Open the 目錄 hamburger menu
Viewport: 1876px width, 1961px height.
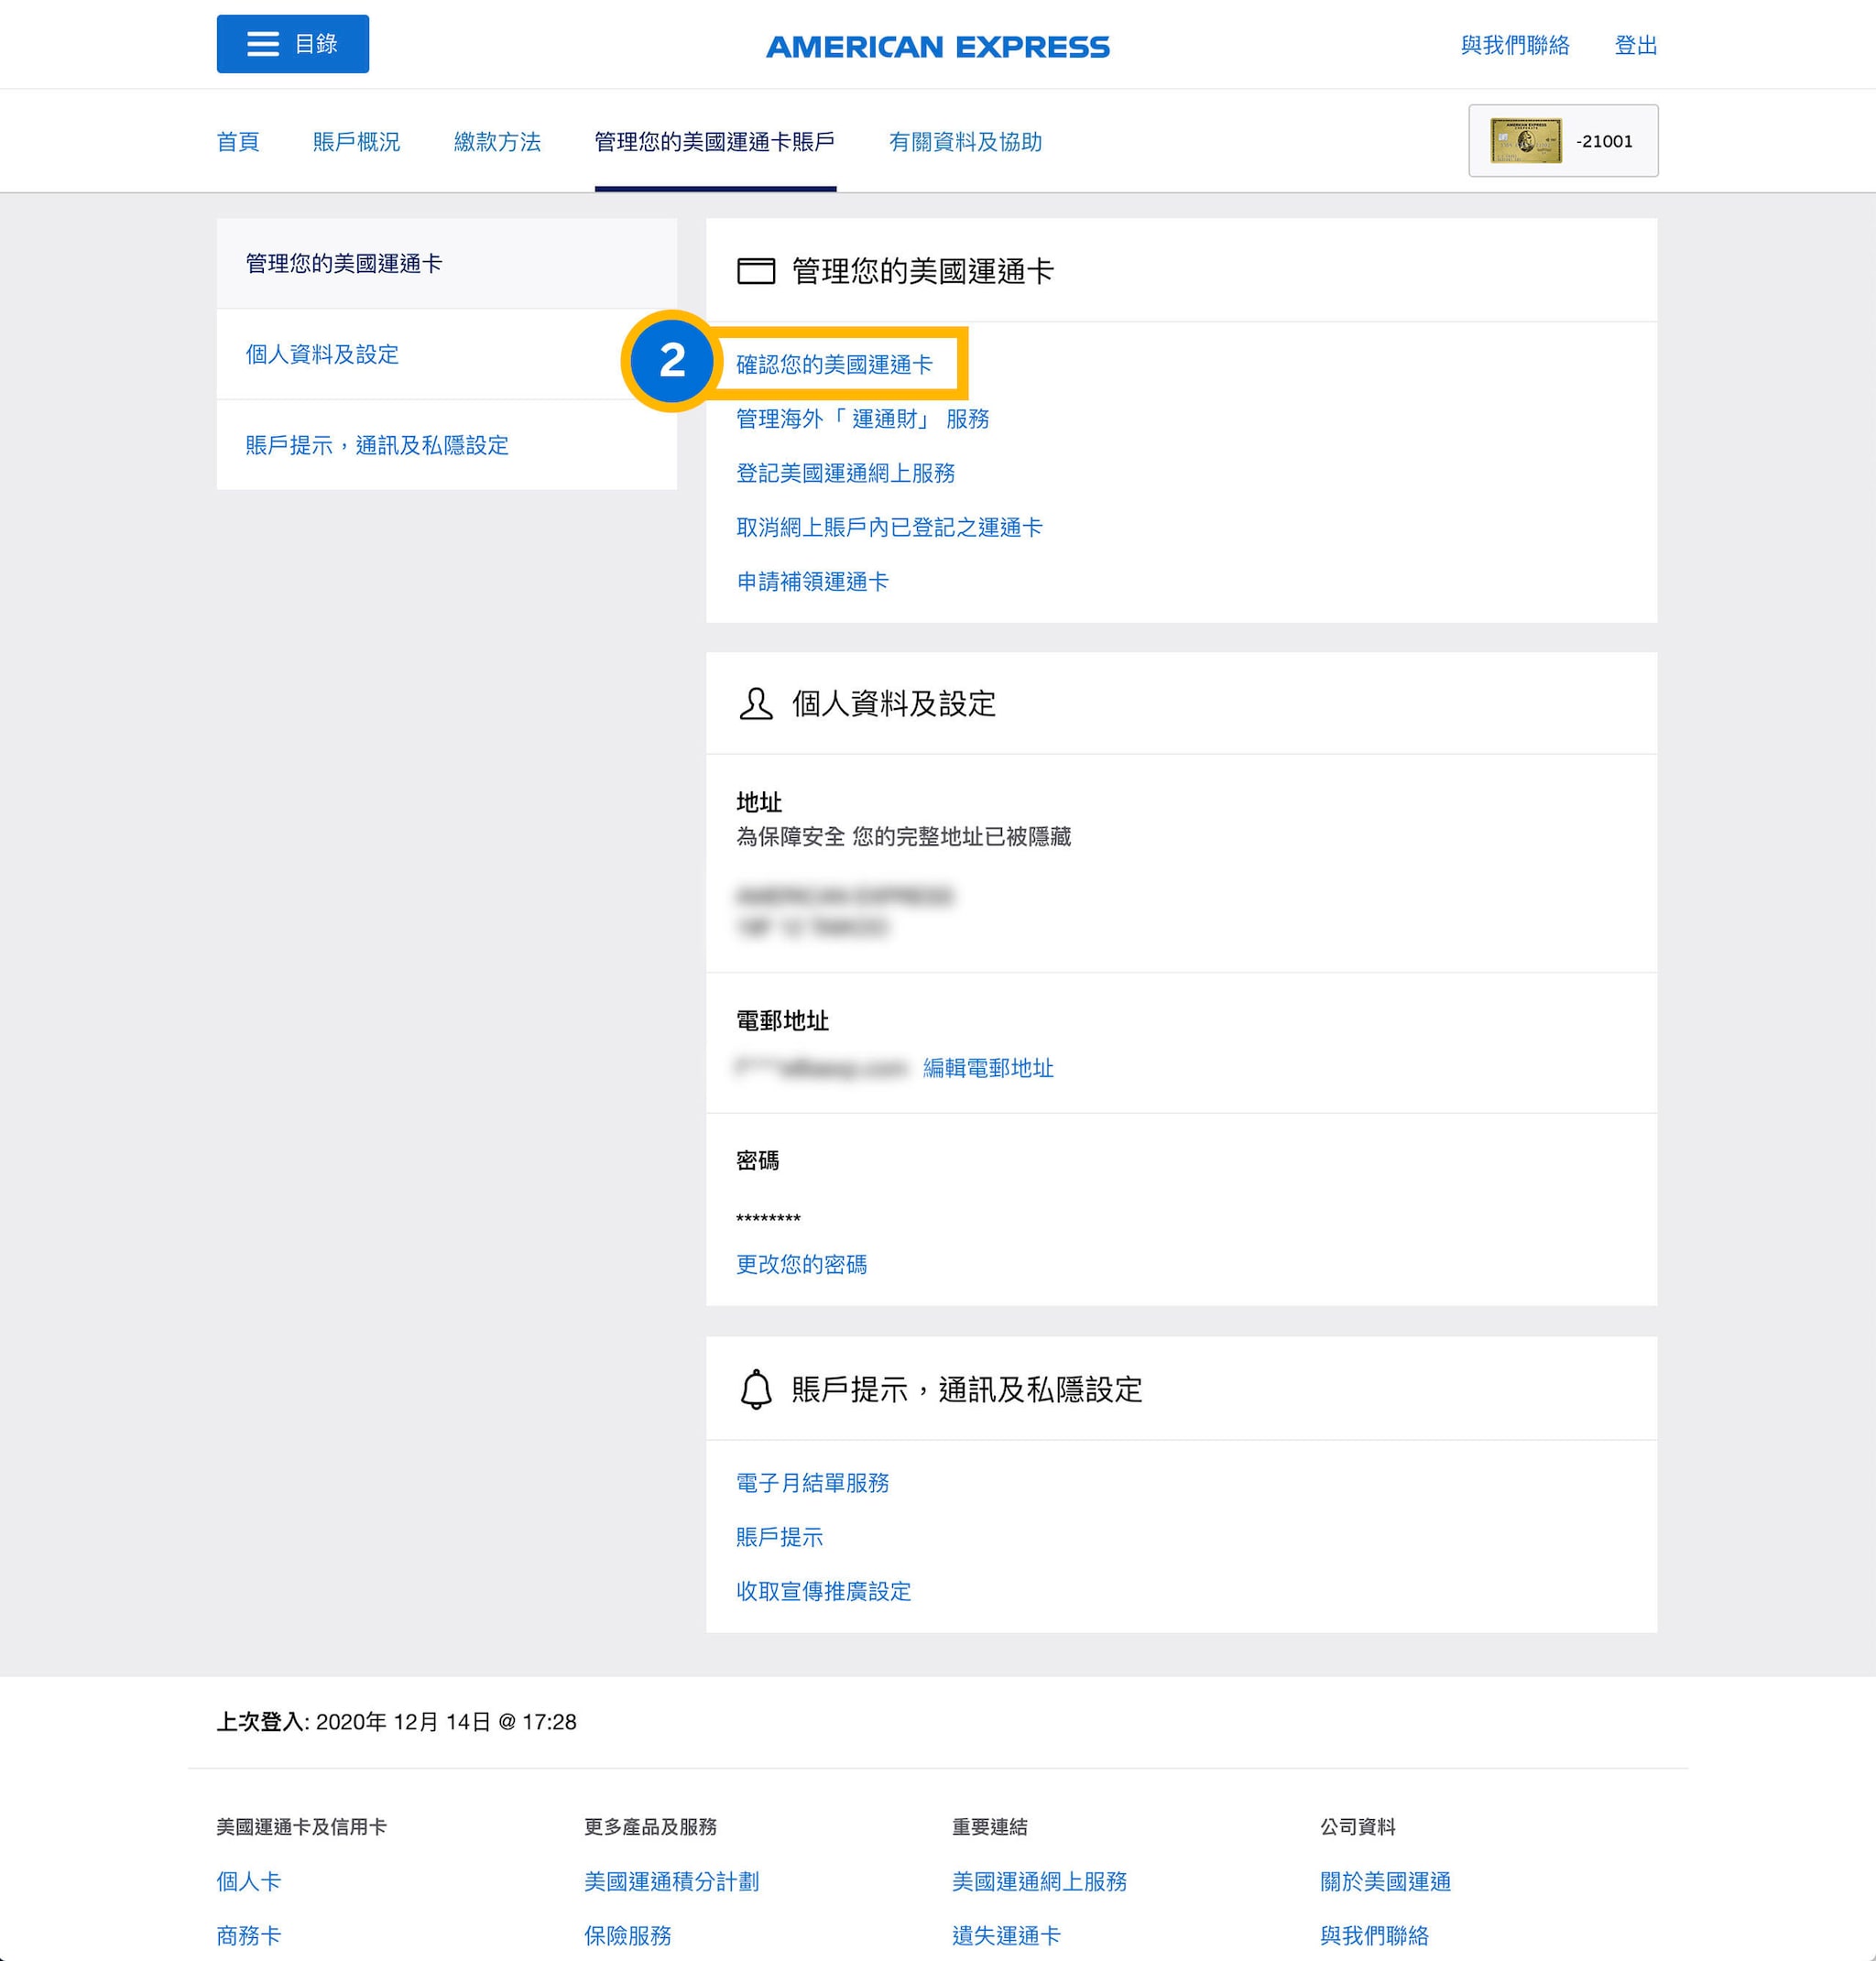tap(292, 44)
